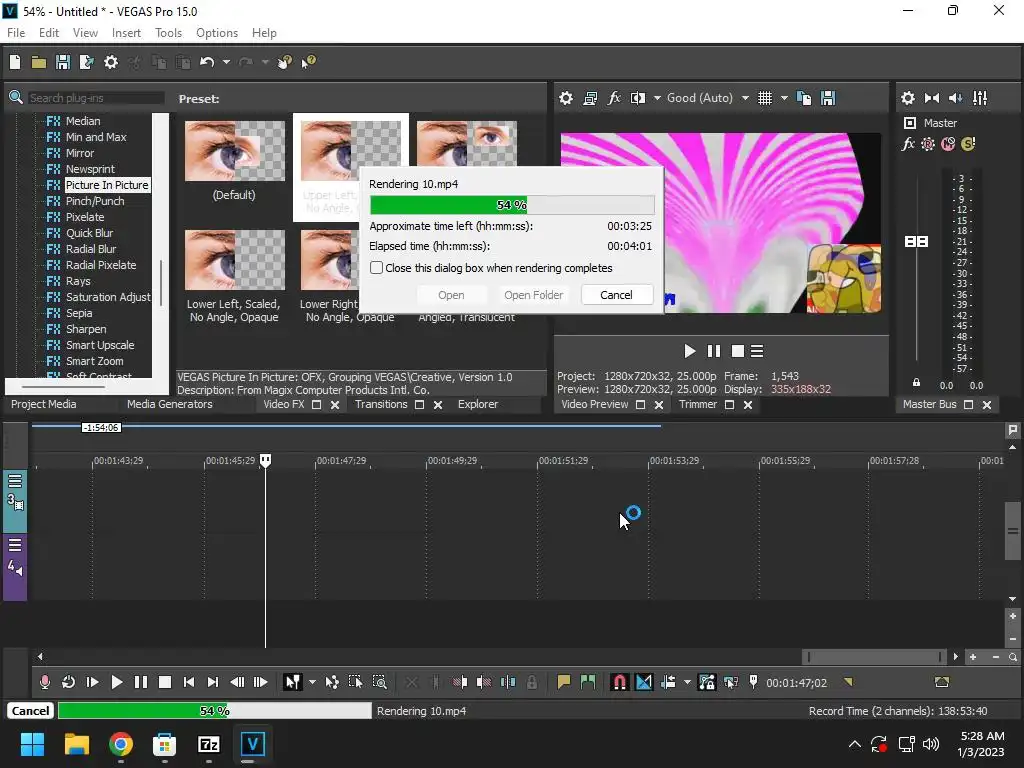Open Undo history dropdown arrow
Screen dimensions: 1024x768
(x=226, y=62)
